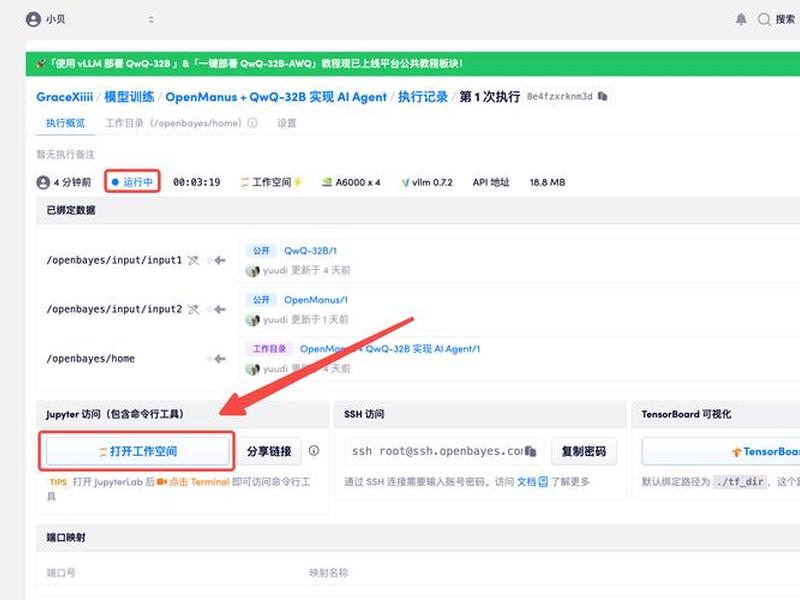This screenshot has height=600, width=800.
Task: Click the 工作空间 mode label
Action: coord(271,182)
